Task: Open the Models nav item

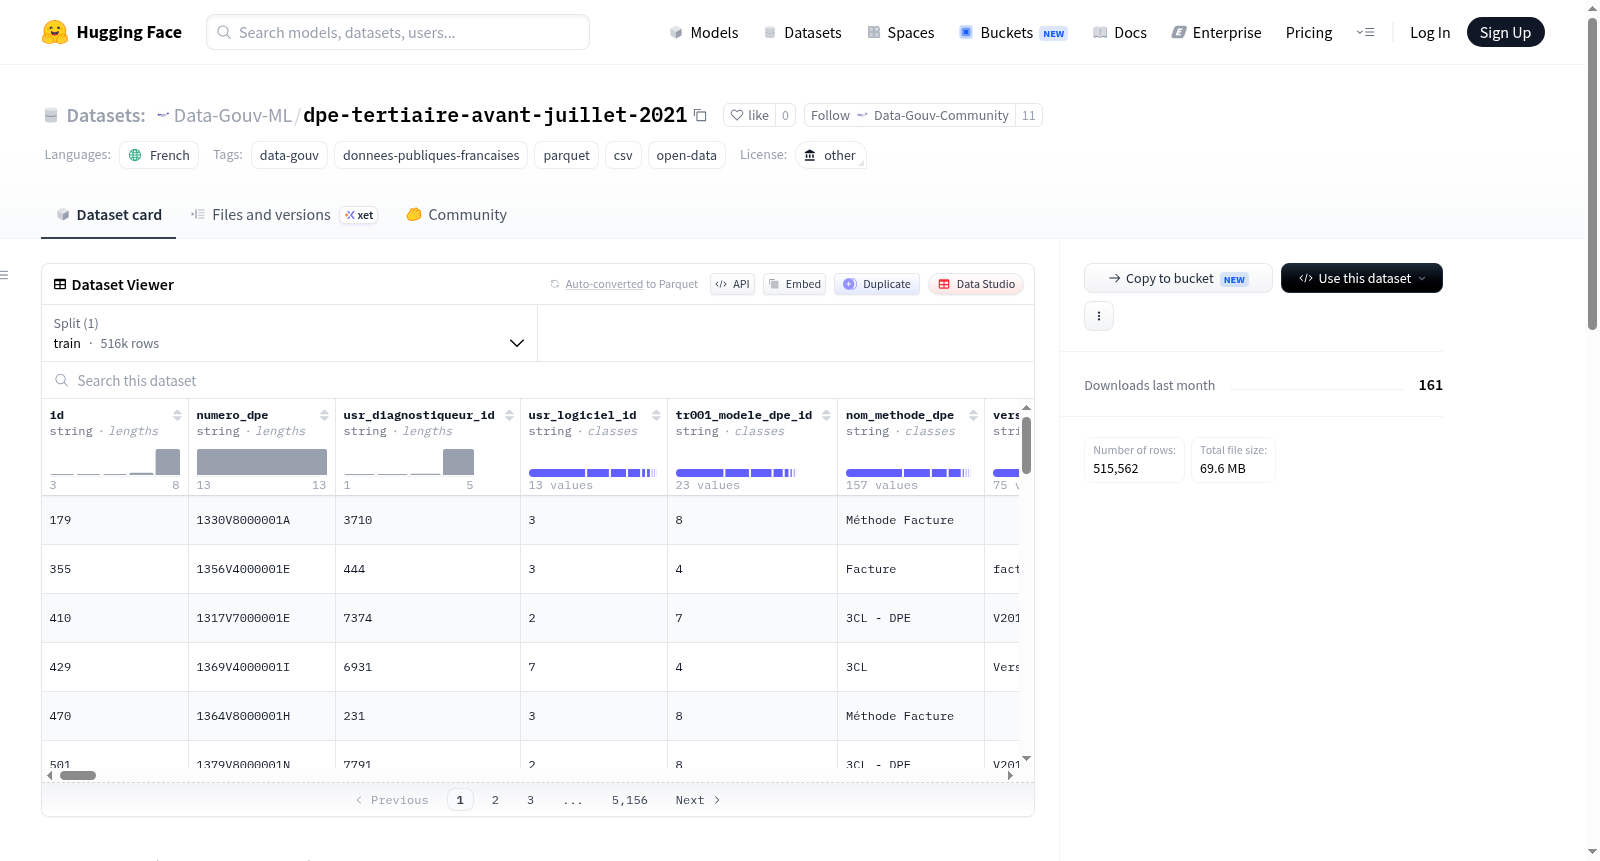Action: tap(704, 33)
